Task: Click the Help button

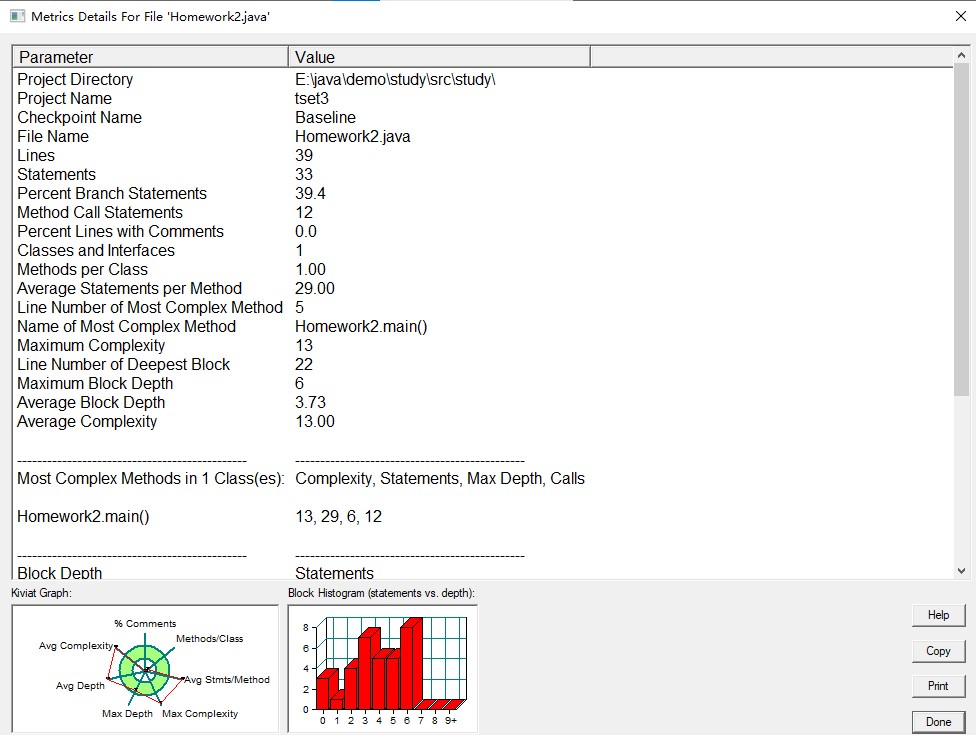Action: point(938,615)
